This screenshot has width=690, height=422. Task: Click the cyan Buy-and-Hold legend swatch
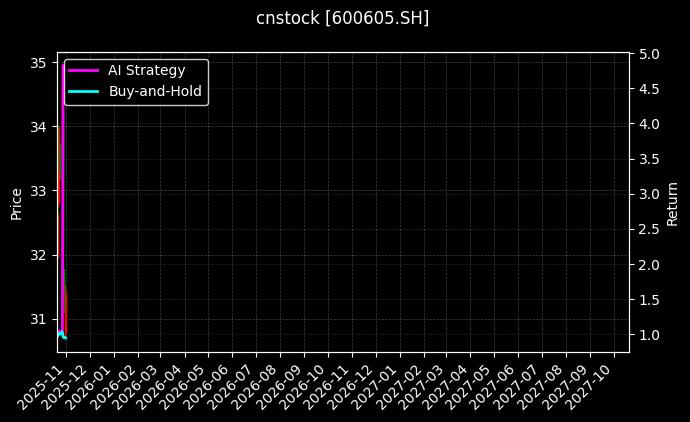point(84,91)
